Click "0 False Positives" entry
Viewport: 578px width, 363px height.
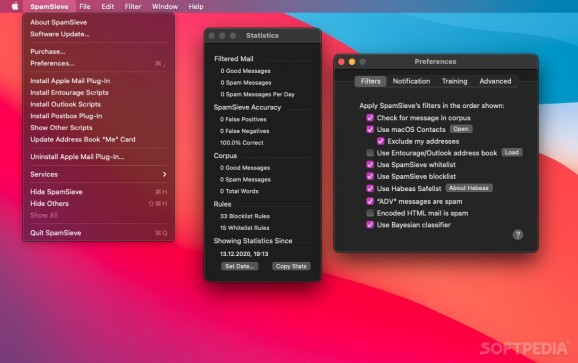pos(243,119)
